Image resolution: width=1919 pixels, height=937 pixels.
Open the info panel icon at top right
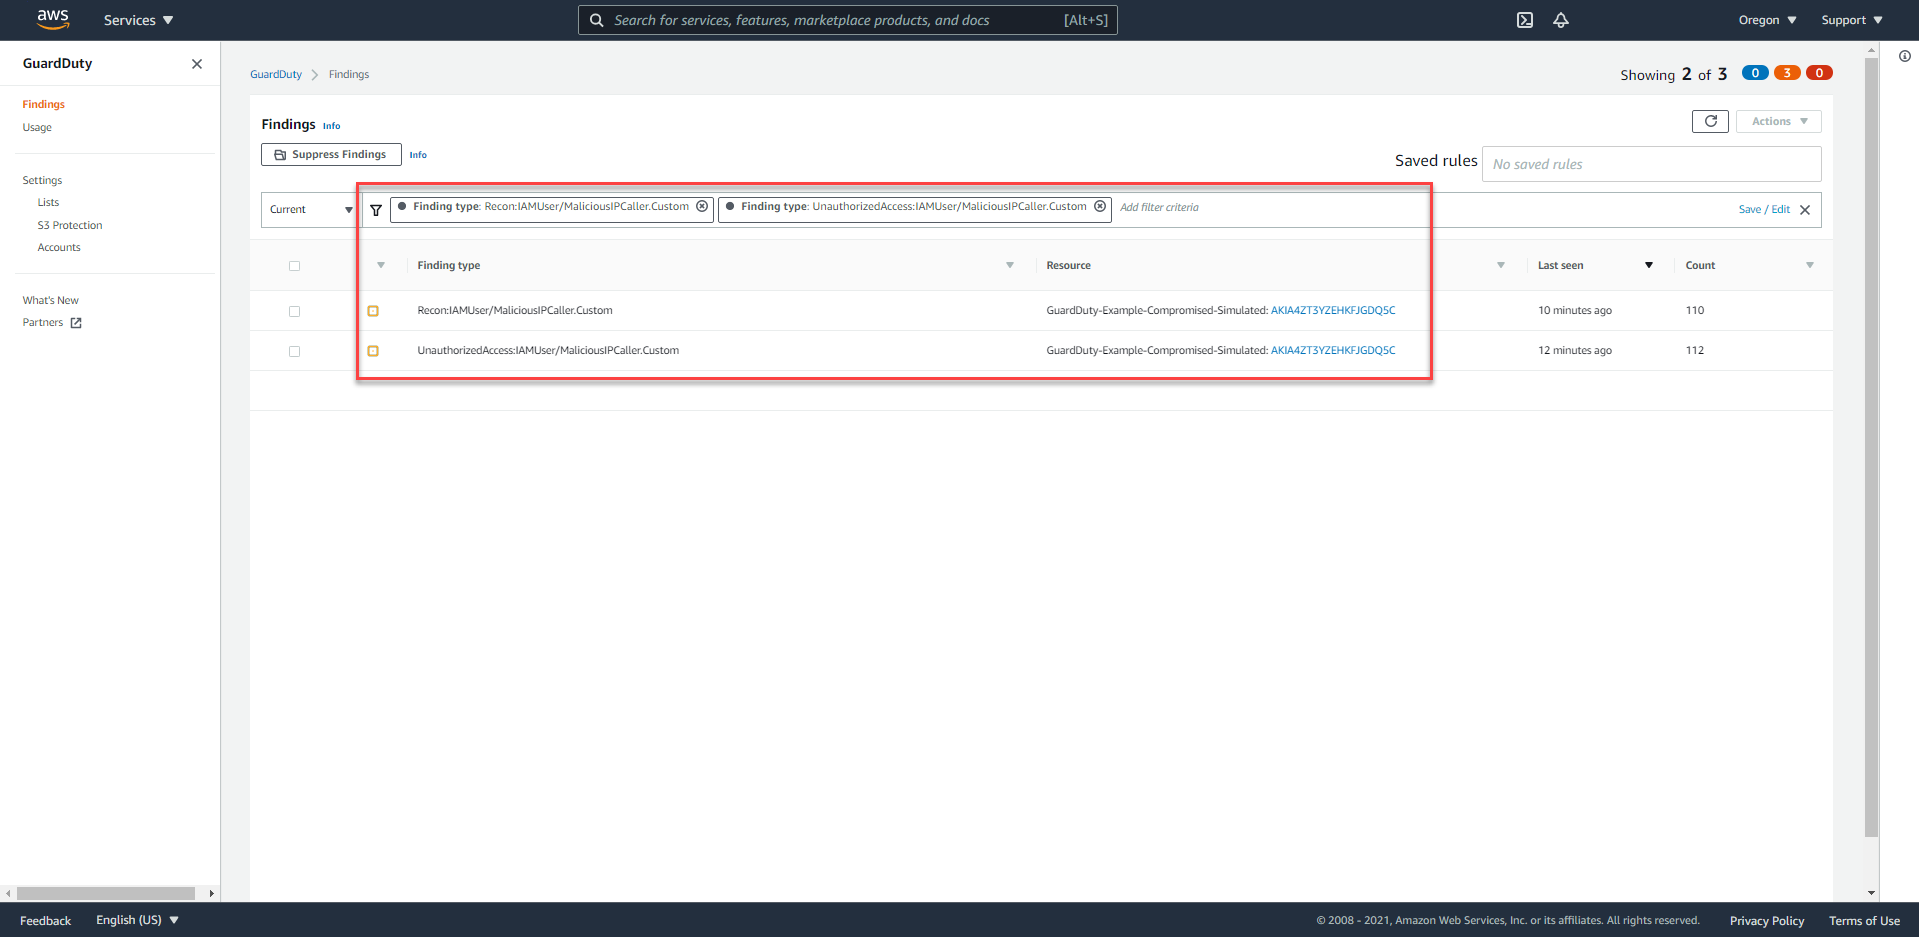pyautogui.click(x=1905, y=56)
